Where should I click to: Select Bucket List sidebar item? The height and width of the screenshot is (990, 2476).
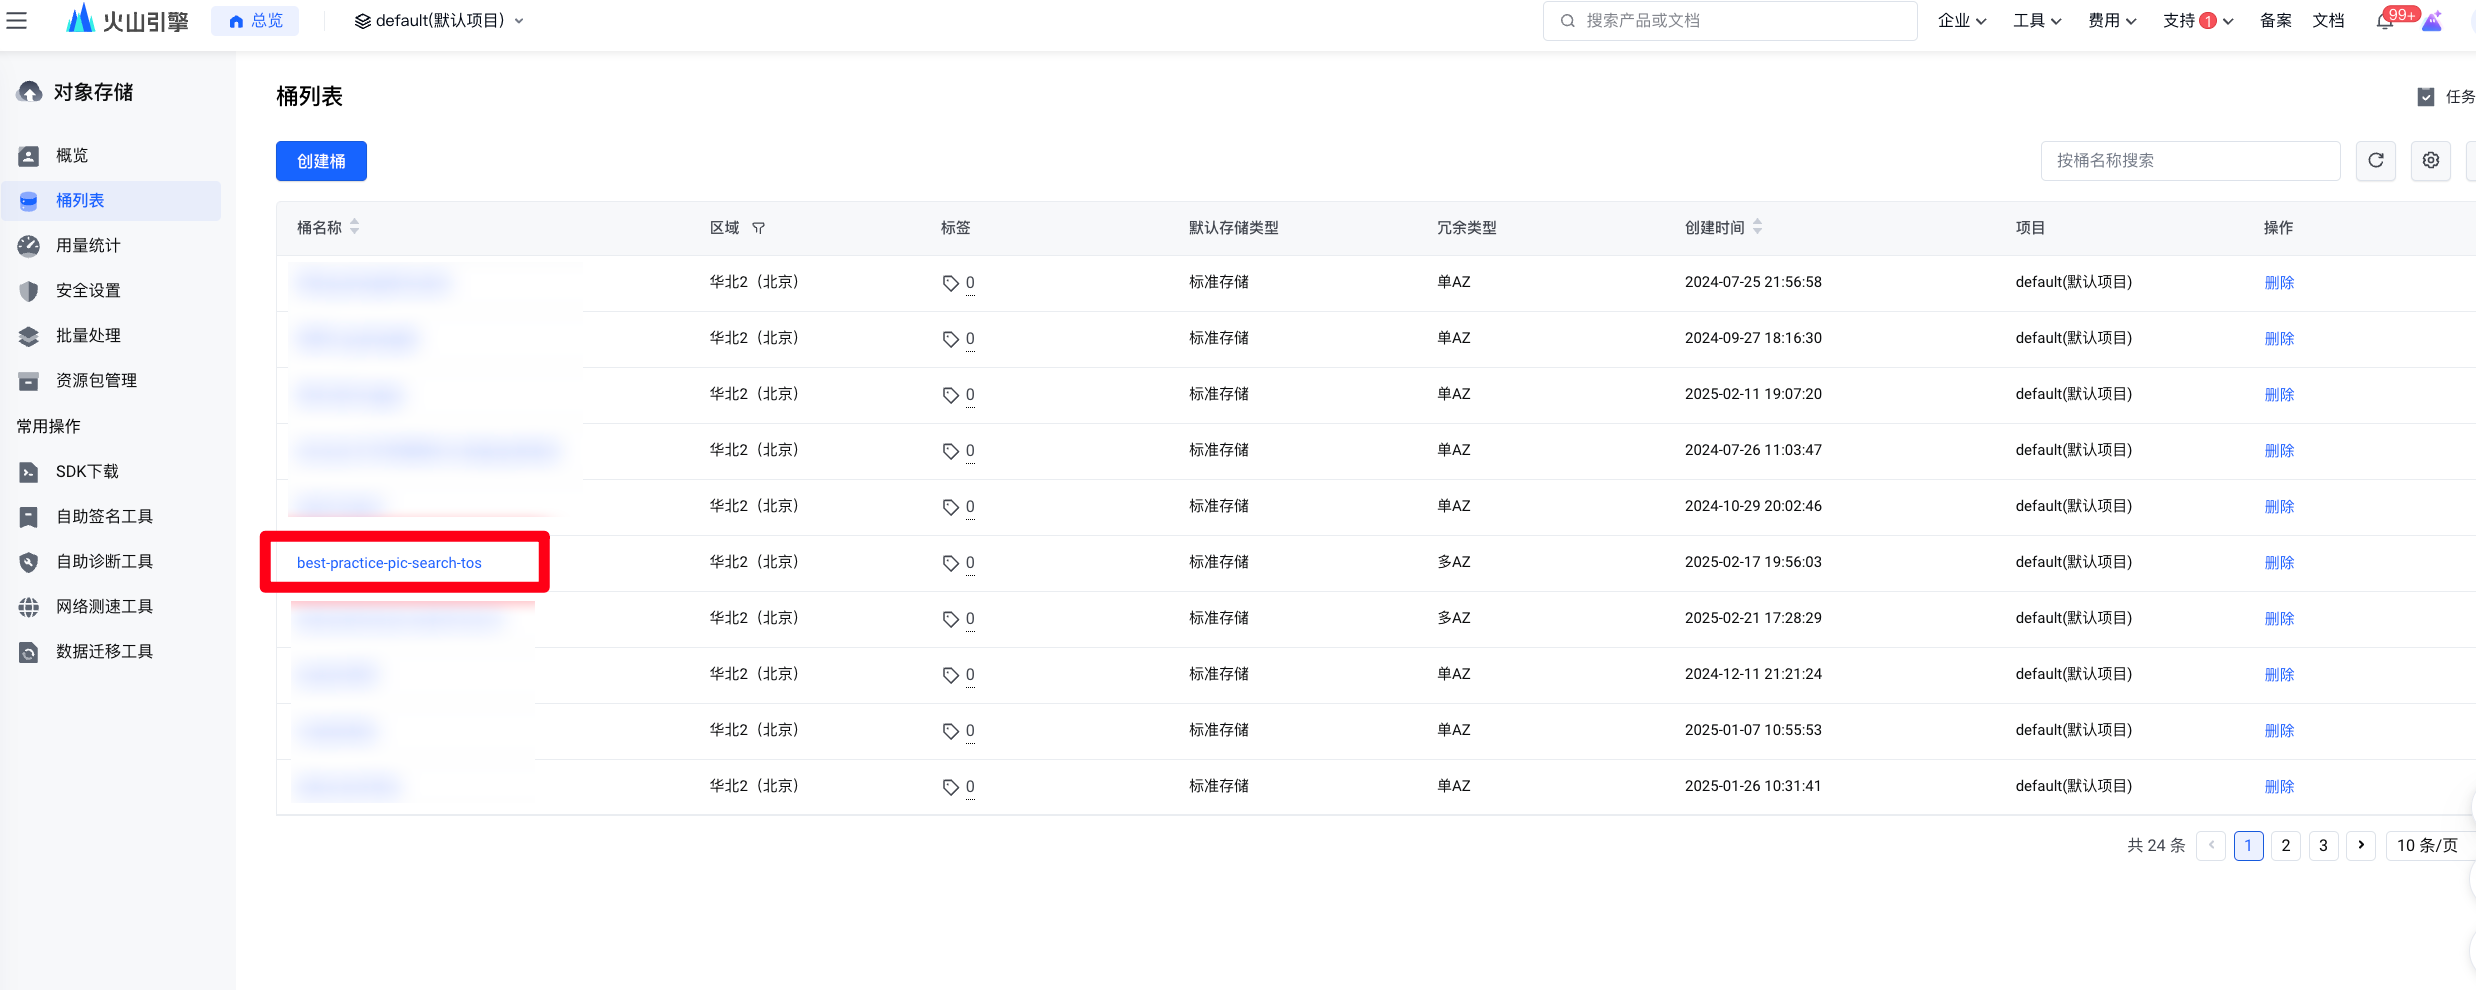click(x=111, y=200)
